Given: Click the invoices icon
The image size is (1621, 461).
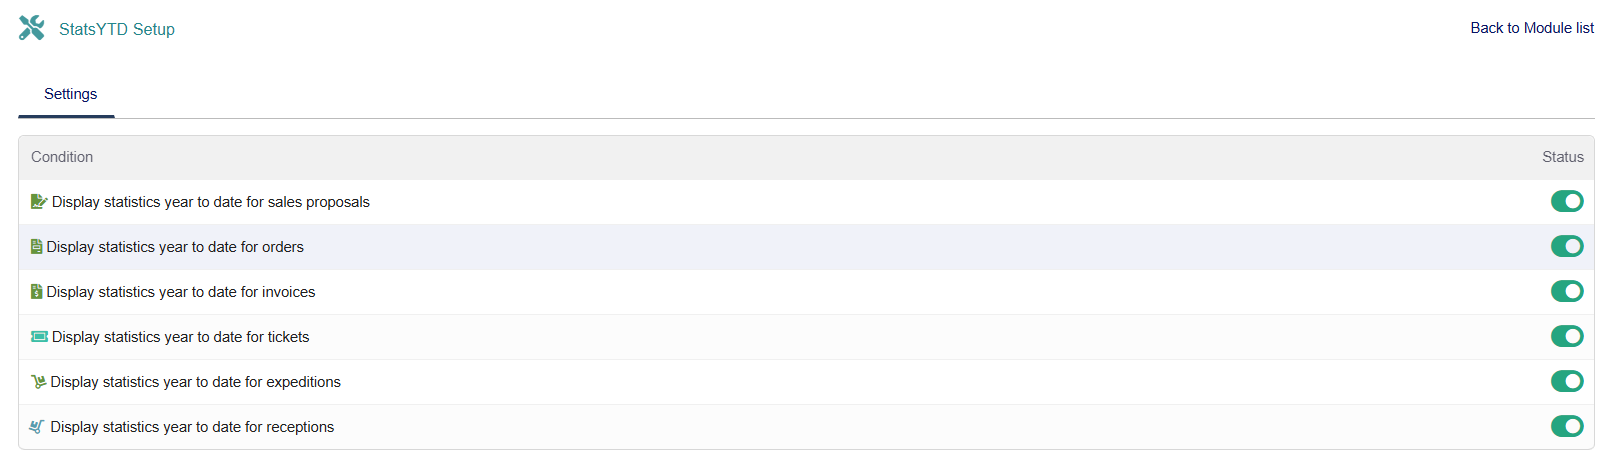Looking at the screenshot, I should click(x=37, y=292).
